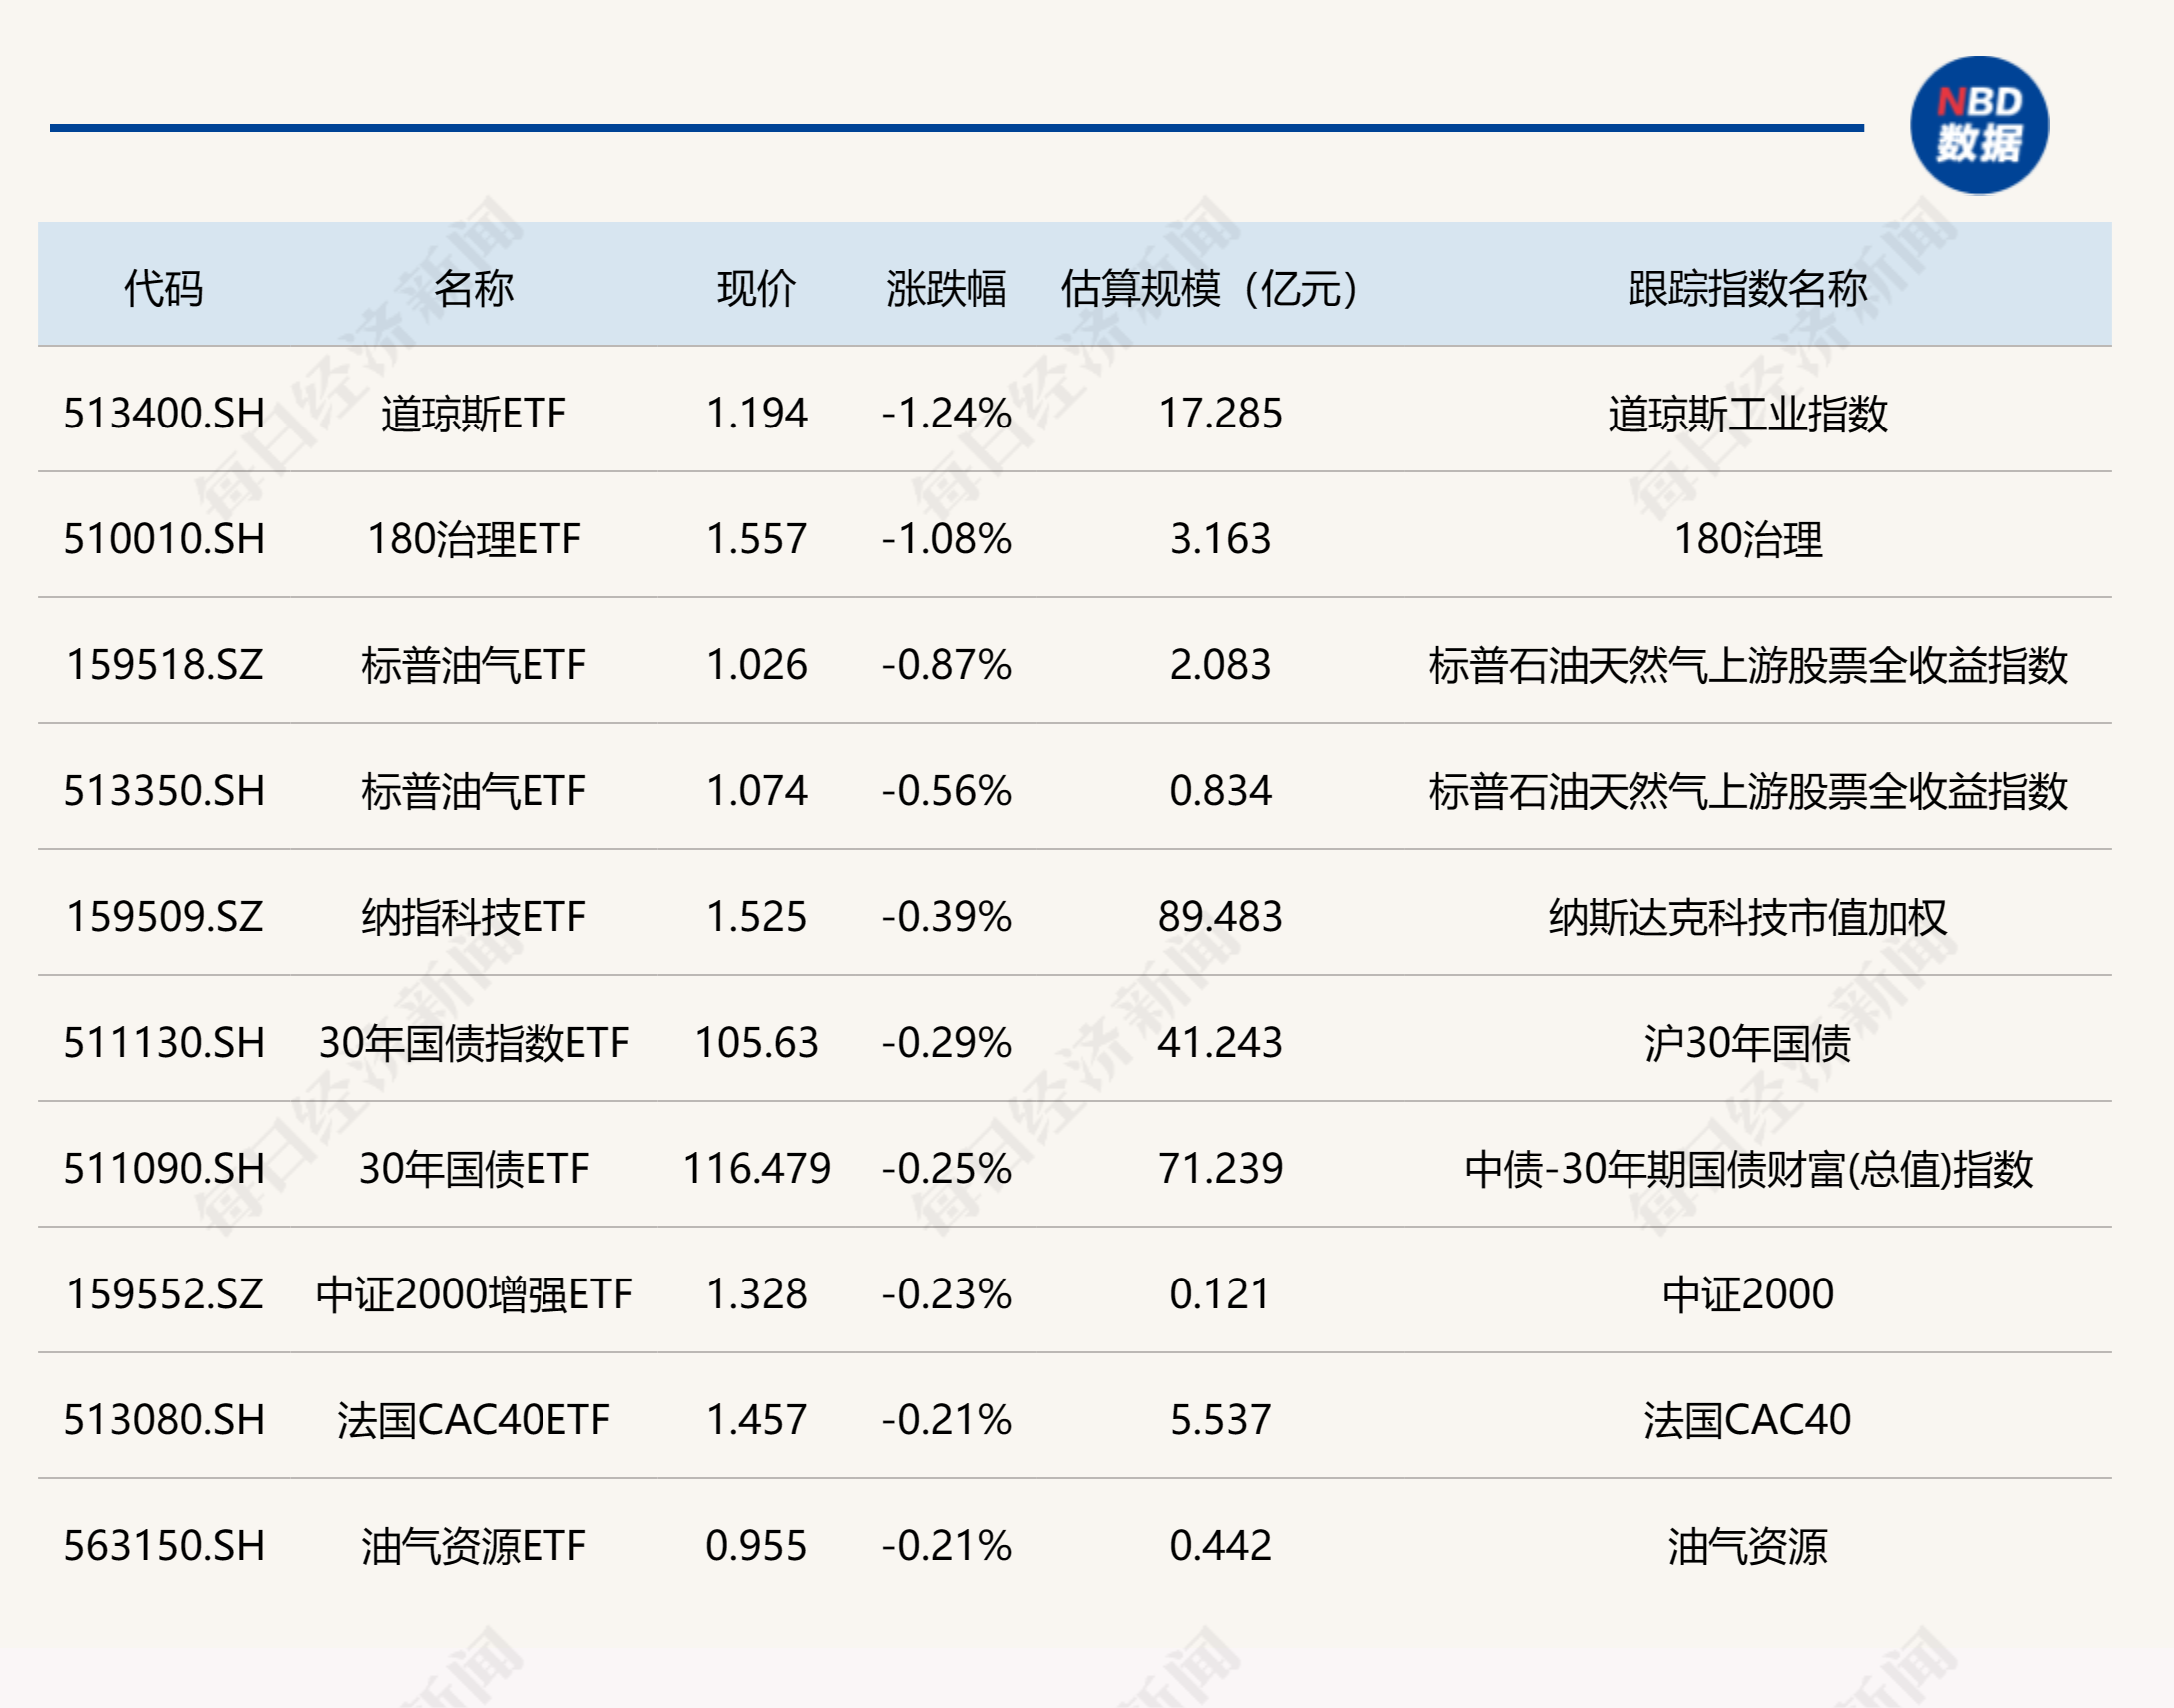2174x1708 pixels.
Task: Click 沪30年国债 index name
Action: pos(1748,1043)
